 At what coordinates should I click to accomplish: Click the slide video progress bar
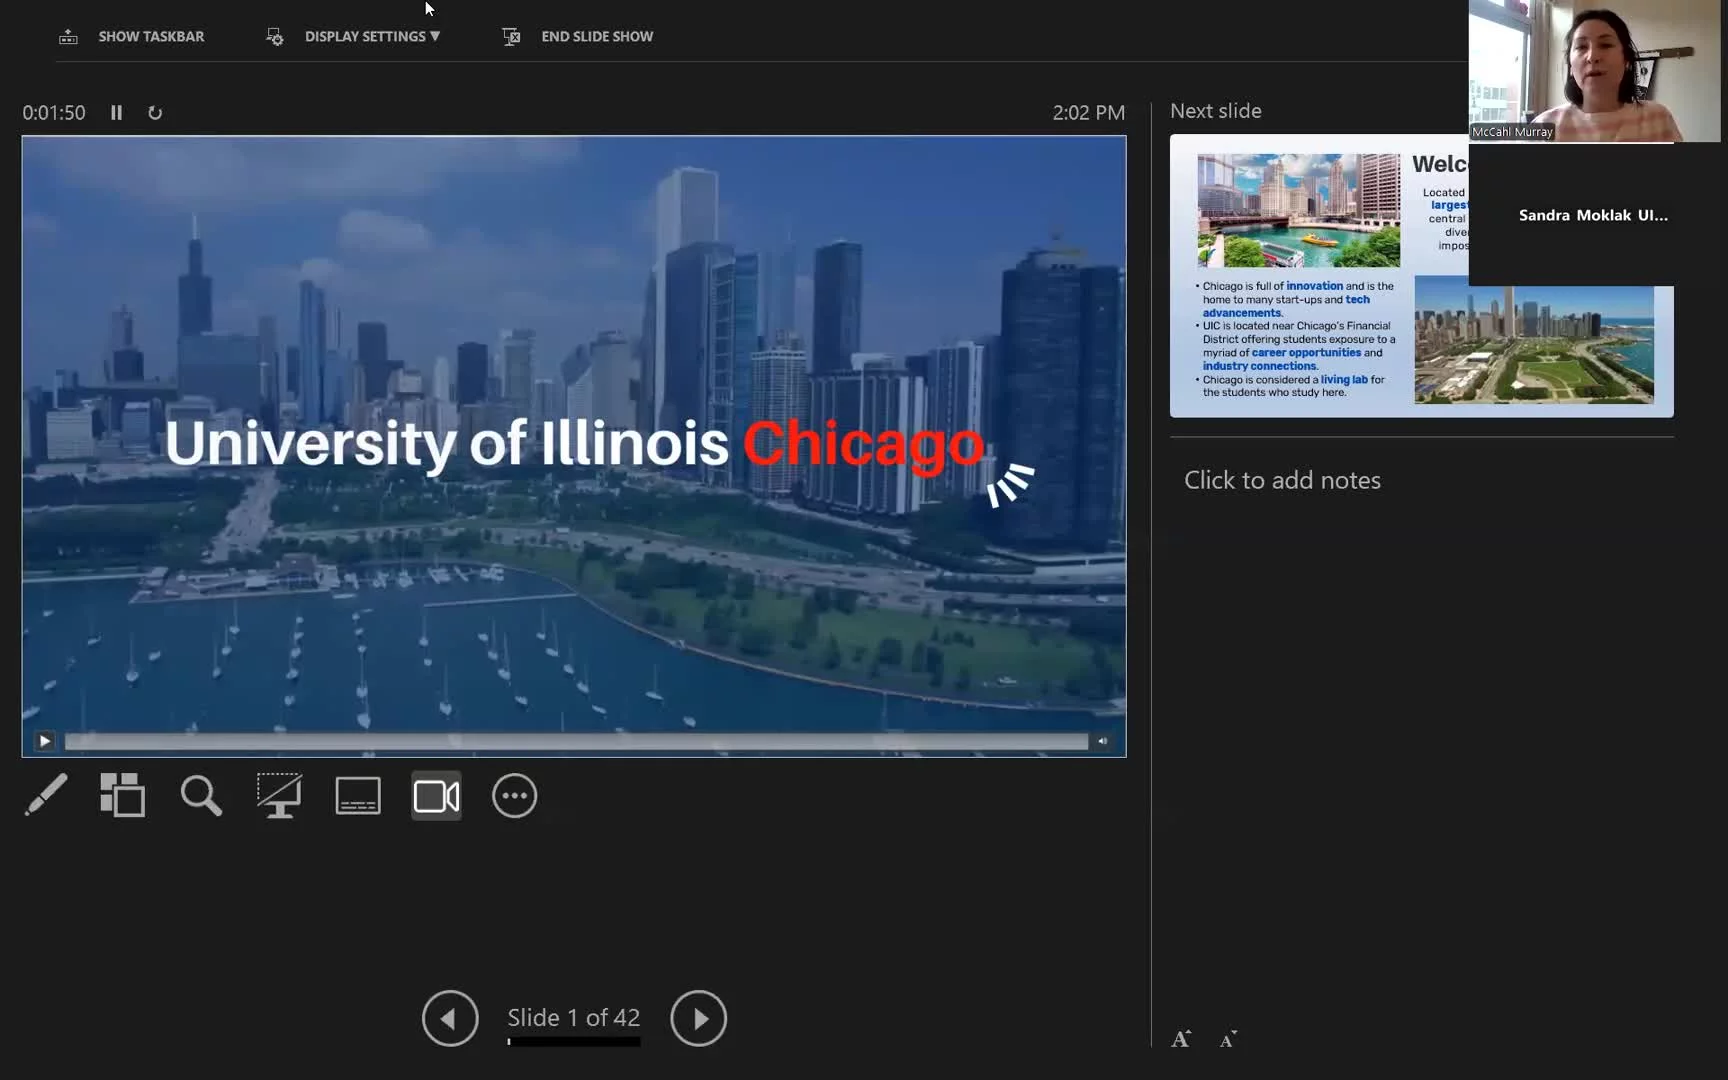576,741
